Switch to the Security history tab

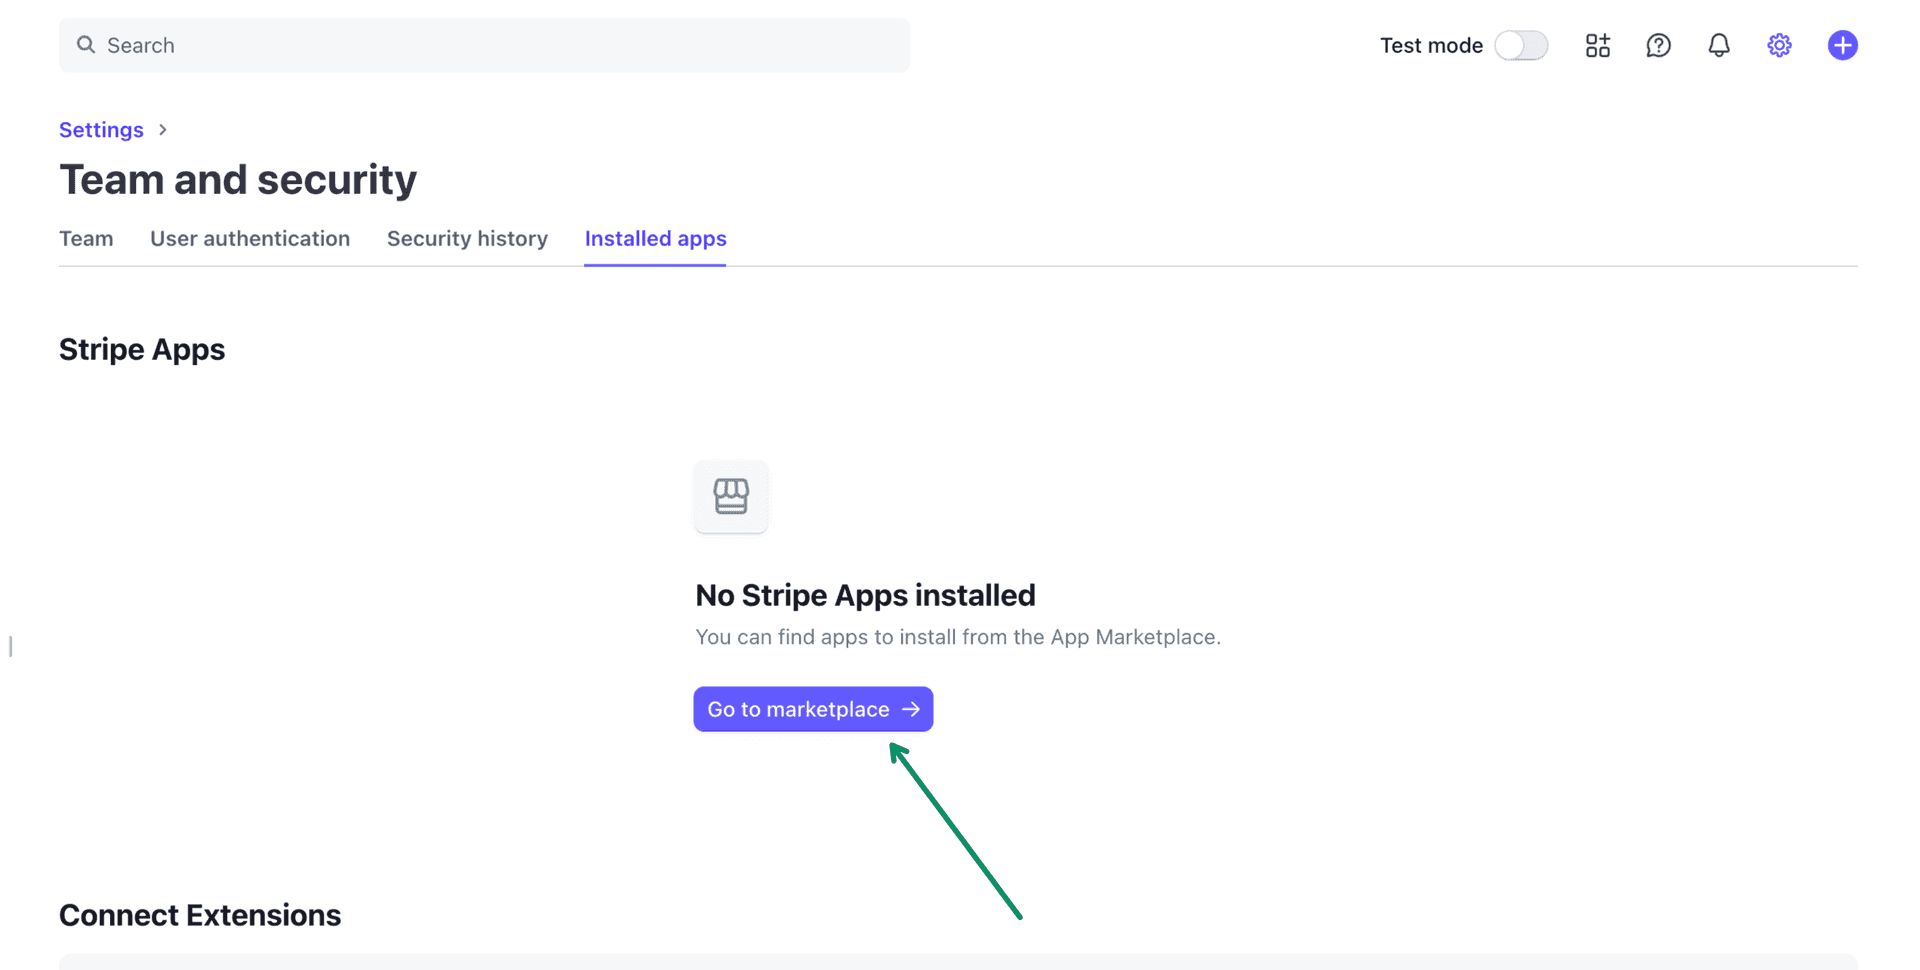click(x=467, y=238)
